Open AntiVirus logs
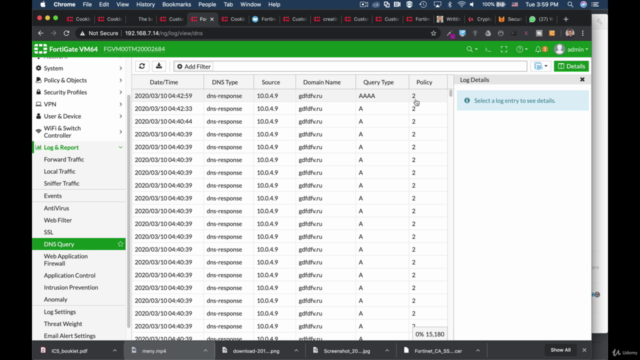 tap(56, 208)
